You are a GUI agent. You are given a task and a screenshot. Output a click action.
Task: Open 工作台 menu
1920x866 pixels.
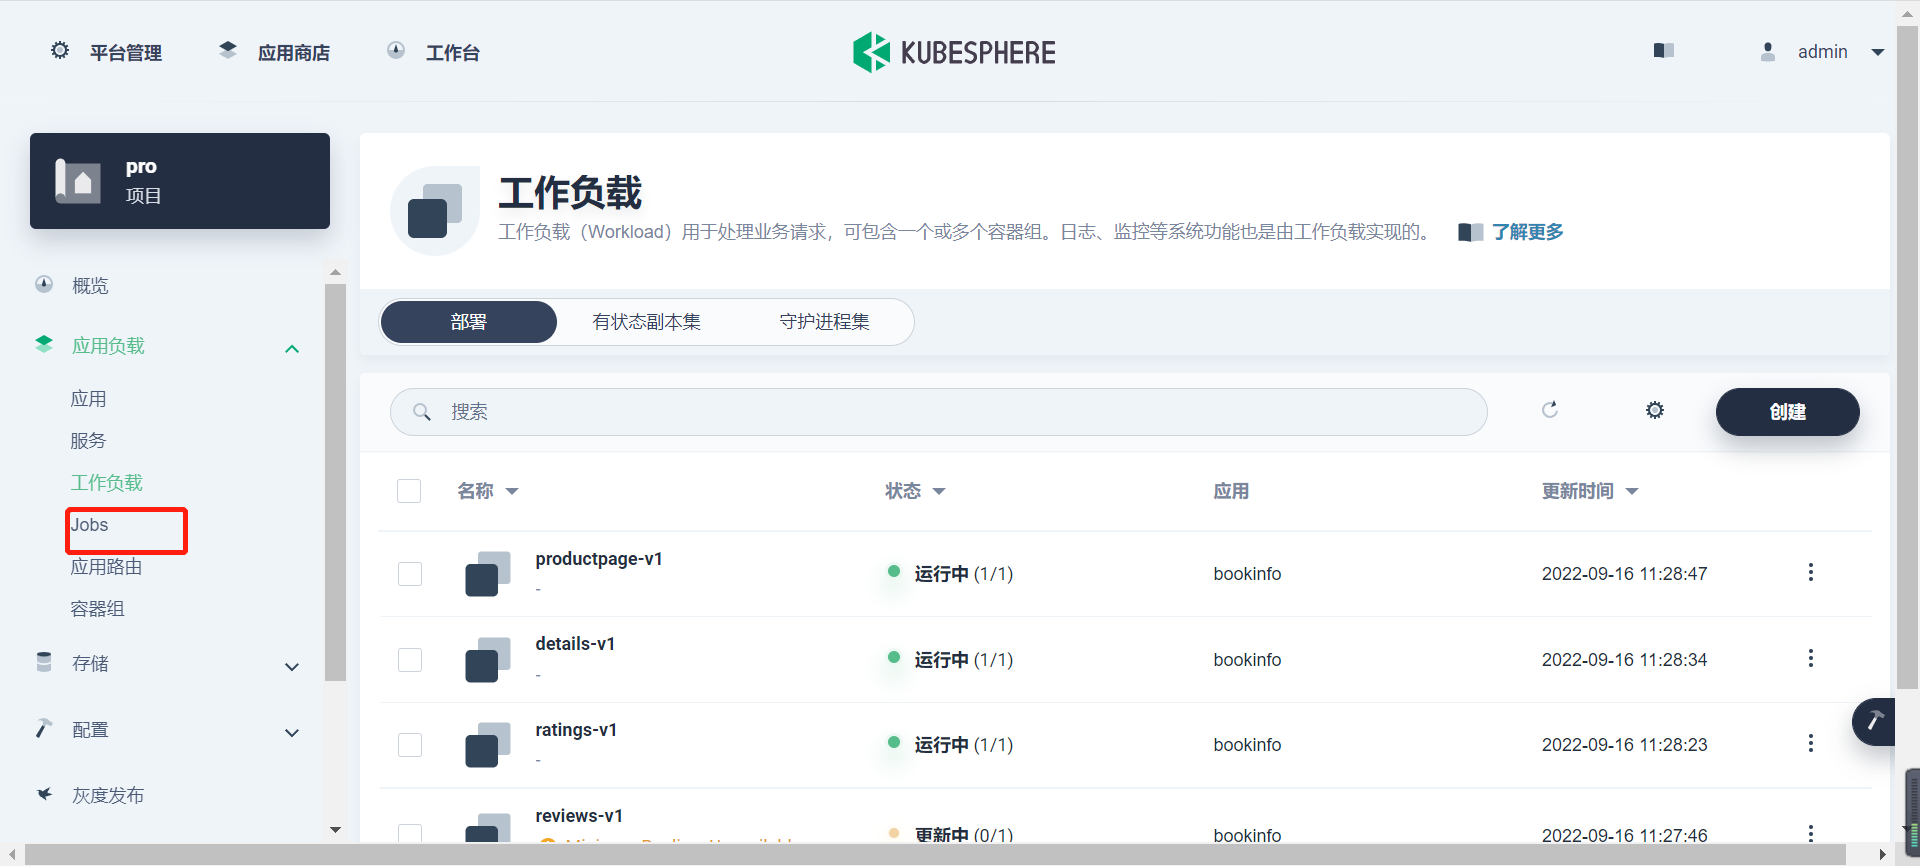453,53
